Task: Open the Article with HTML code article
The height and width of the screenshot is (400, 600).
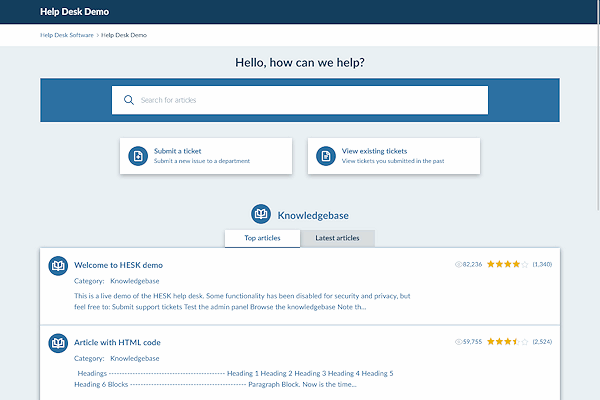Action: [x=117, y=342]
